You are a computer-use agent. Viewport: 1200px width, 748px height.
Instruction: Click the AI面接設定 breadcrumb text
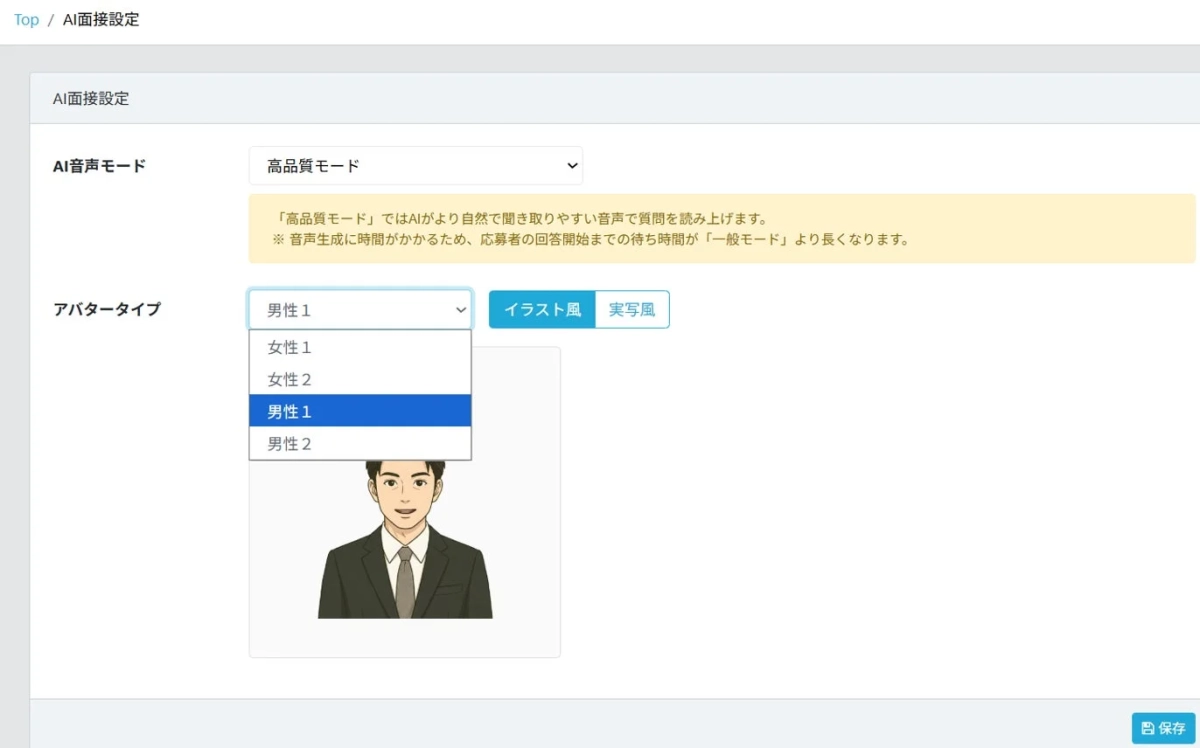[x=101, y=20]
